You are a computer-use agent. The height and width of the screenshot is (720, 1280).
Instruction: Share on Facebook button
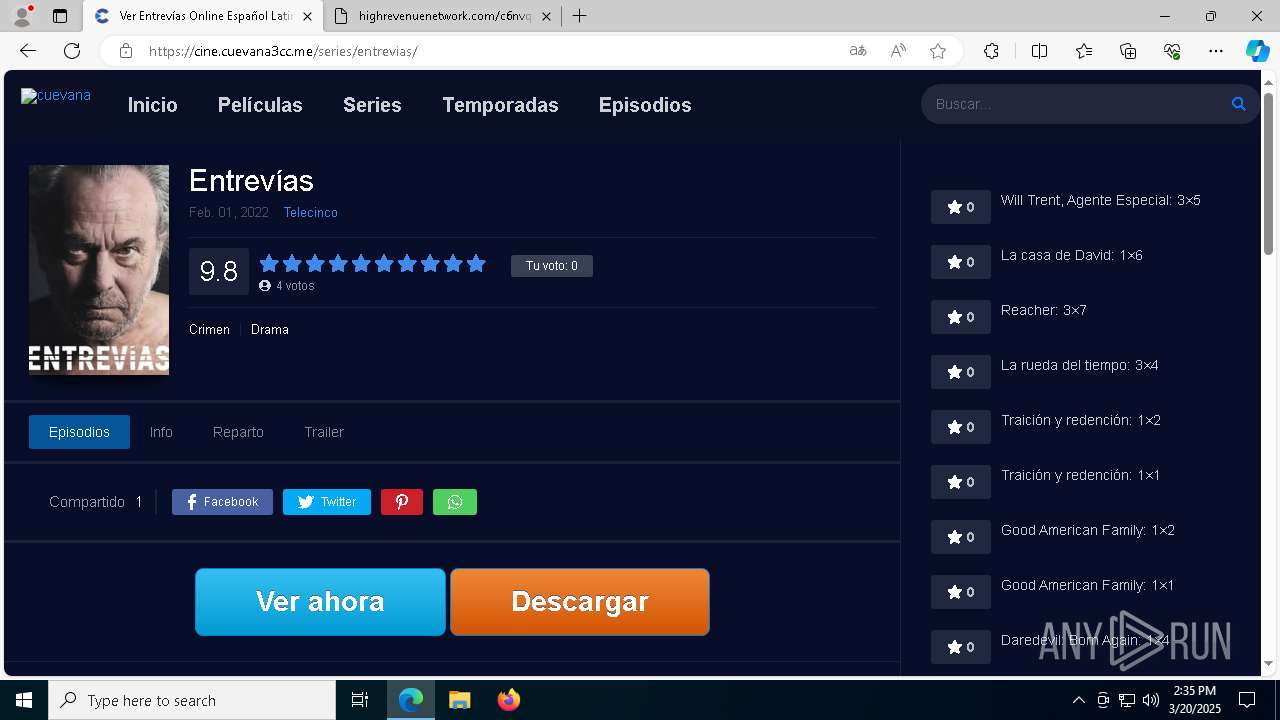coord(222,502)
